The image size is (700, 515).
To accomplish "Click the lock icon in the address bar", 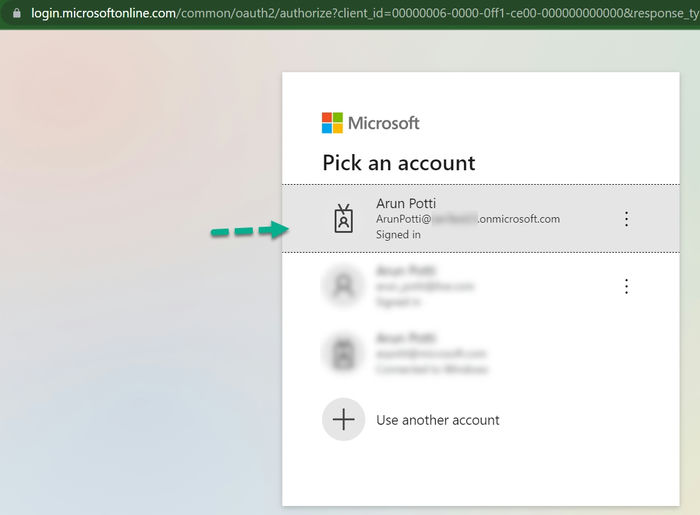I will pyautogui.click(x=17, y=13).
